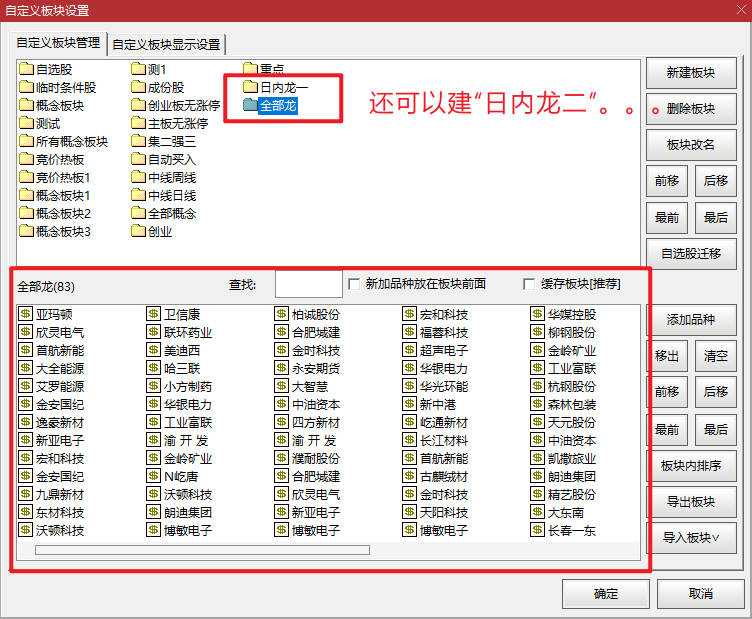Click the 成份股 folder icon
The width and height of the screenshot is (752, 619).
139,87
